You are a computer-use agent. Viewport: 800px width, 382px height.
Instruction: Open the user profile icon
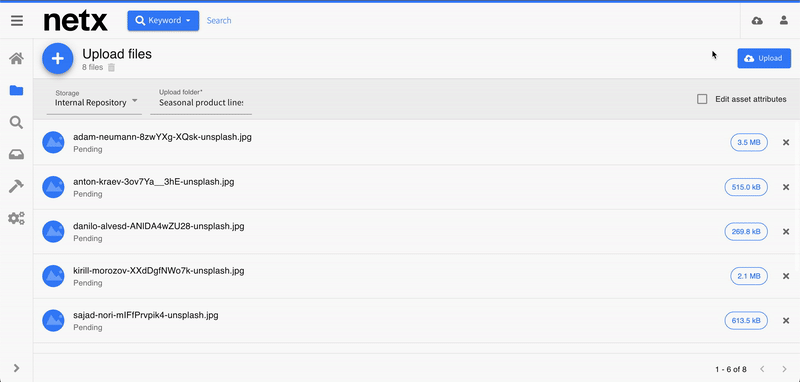point(784,20)
